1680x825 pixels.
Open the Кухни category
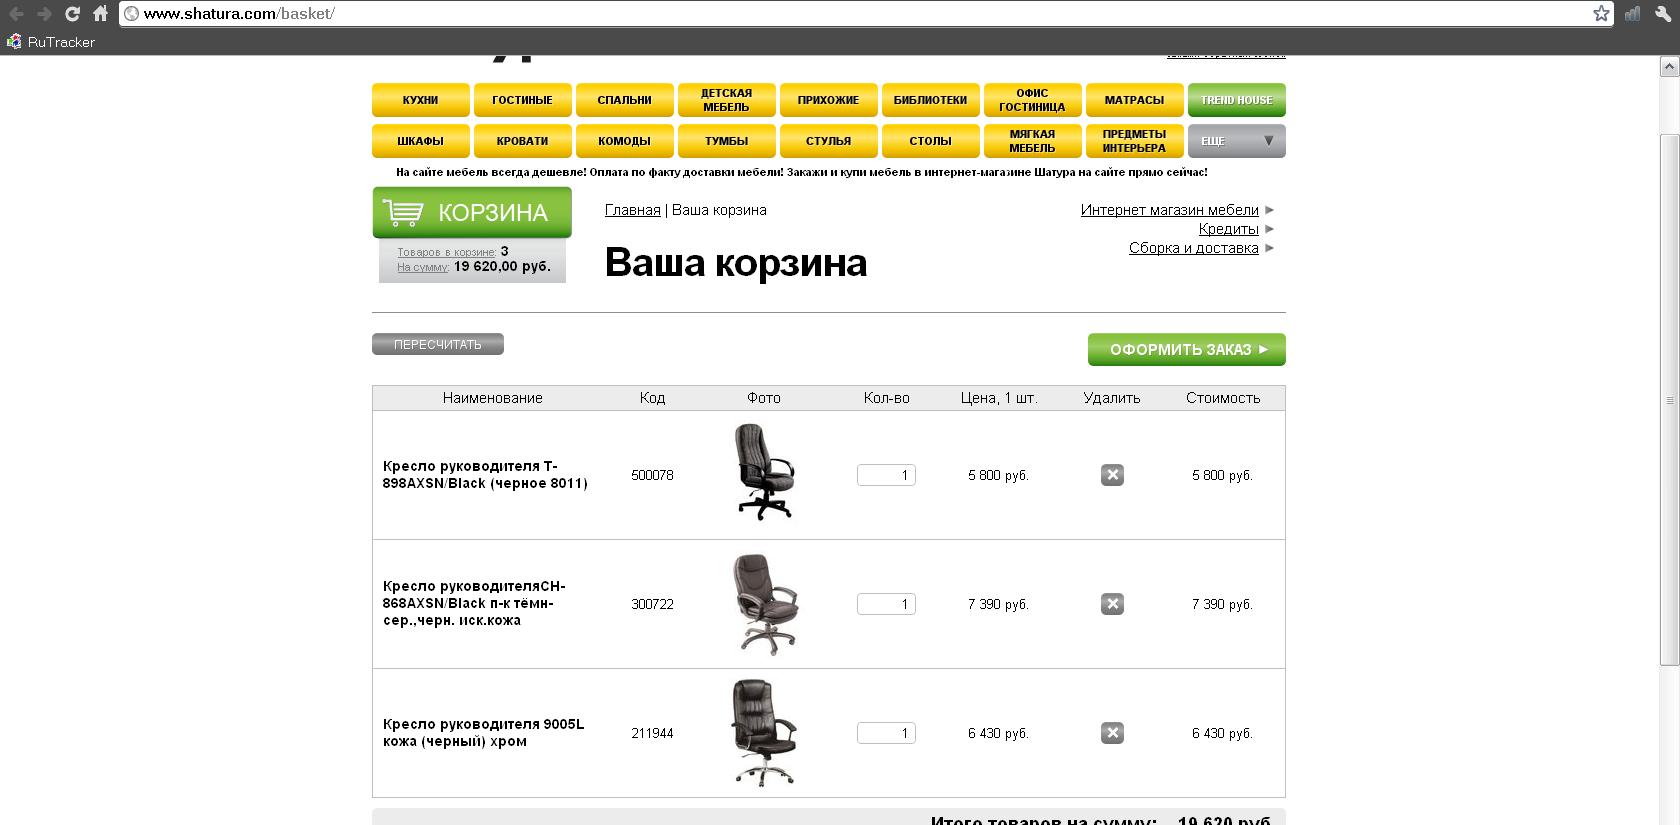(421, 100)
